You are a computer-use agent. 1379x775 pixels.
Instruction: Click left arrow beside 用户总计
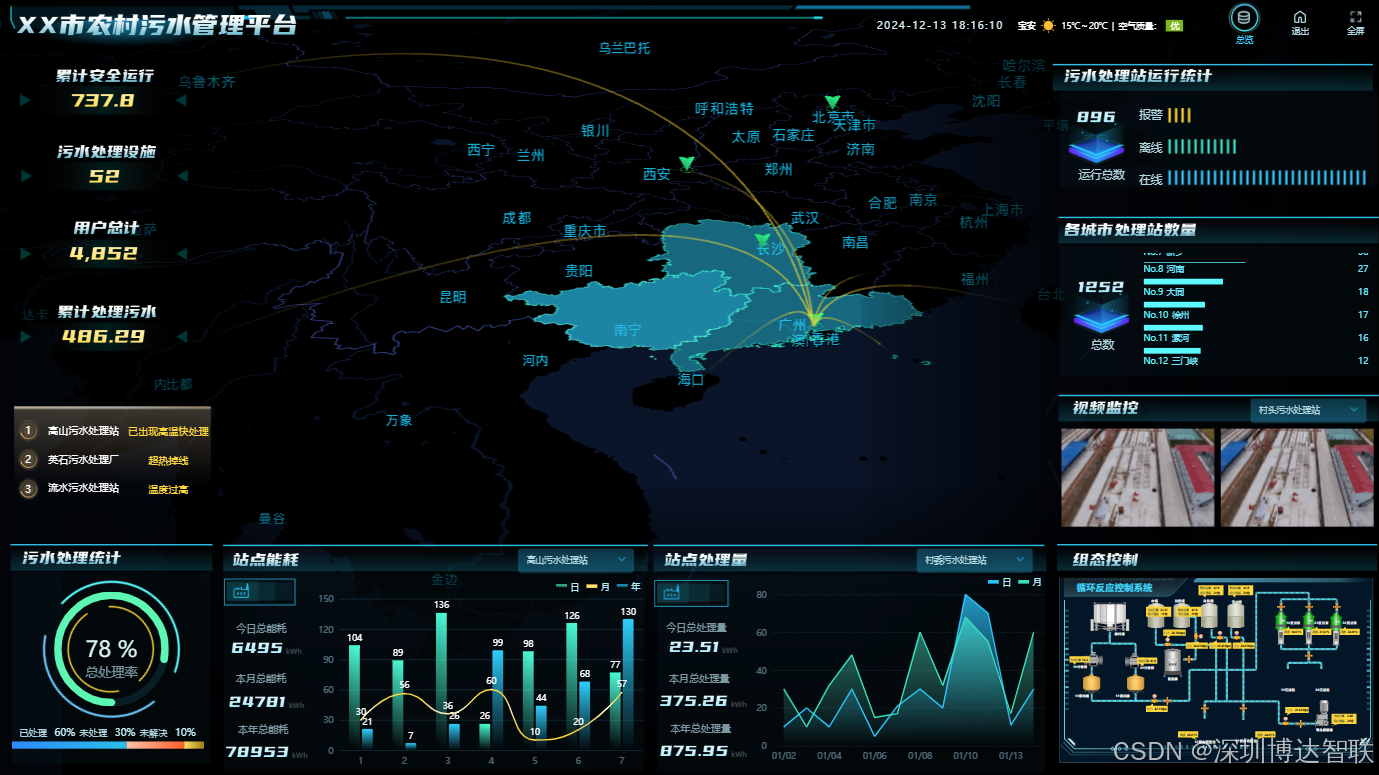tap(25, 254)
